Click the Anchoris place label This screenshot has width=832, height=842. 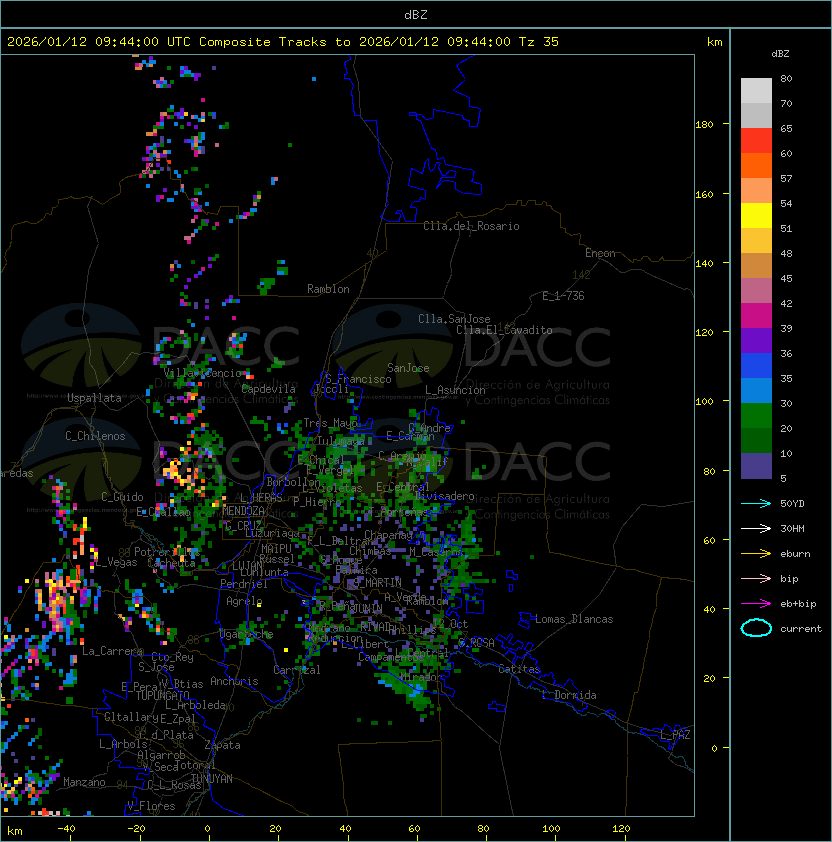tap(234, 681)
